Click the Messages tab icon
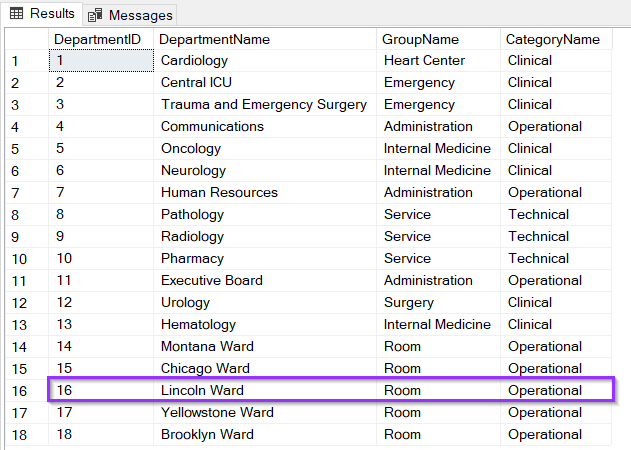Image resolution: width=631 pixels, height=450 pixels. [95, 15]
